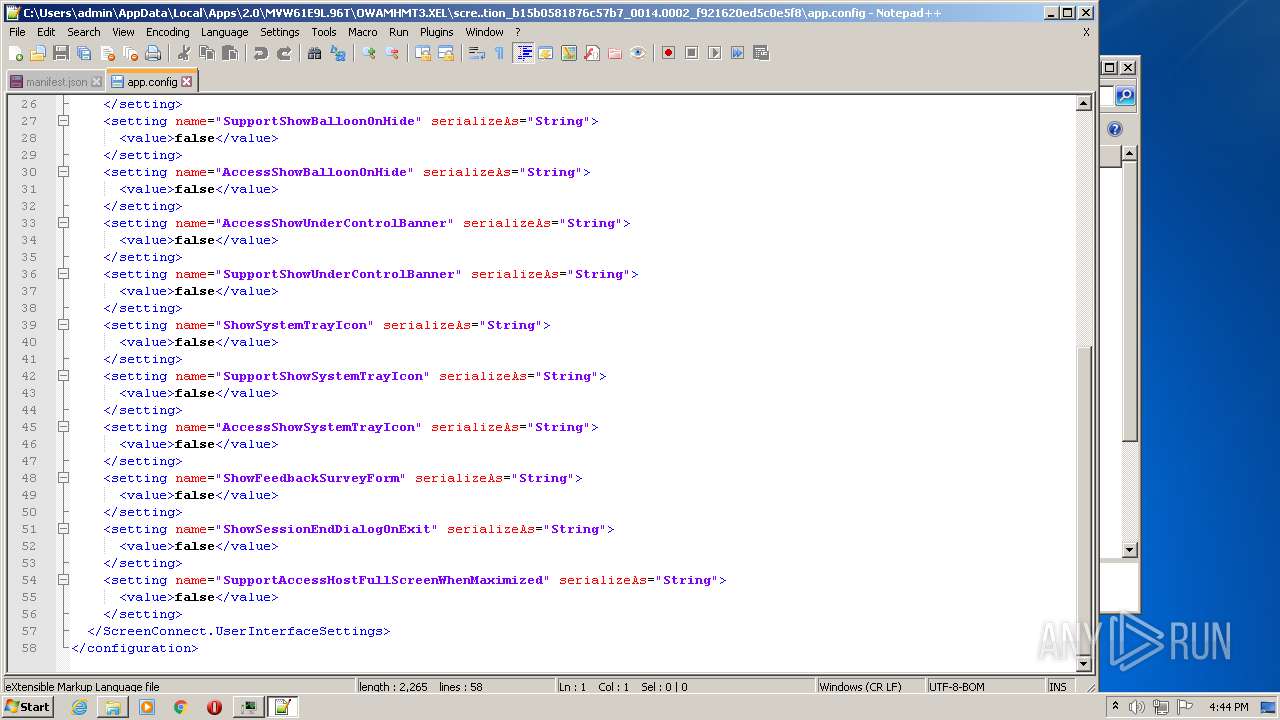Screen dimensions: 1280x720
Task: Print the document via the Print icon
Action: coord(153,53)
